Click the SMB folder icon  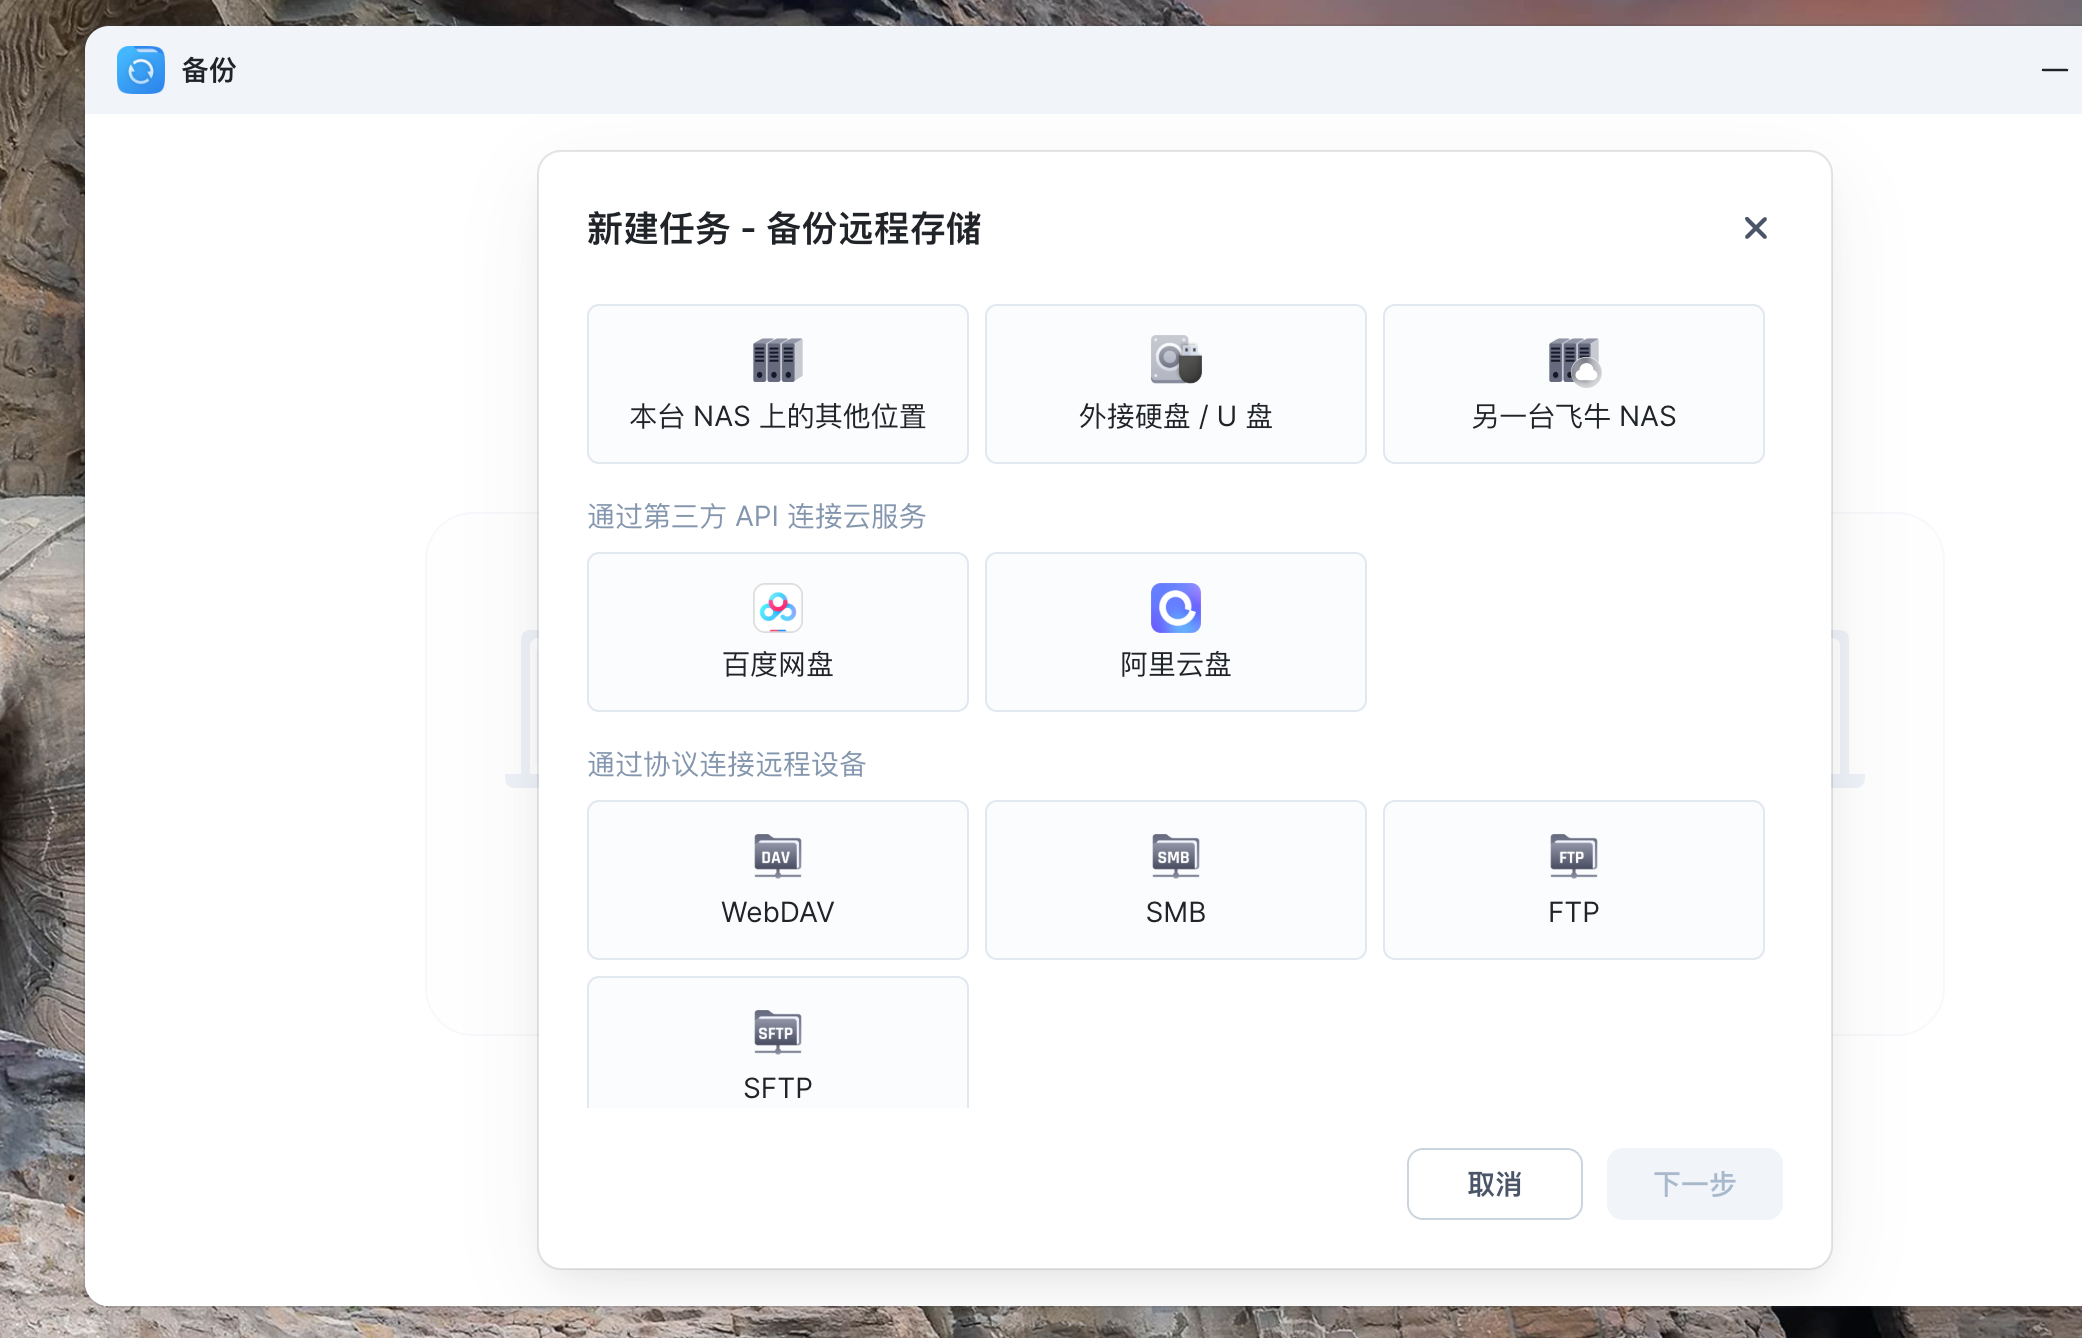point(1175,856)
